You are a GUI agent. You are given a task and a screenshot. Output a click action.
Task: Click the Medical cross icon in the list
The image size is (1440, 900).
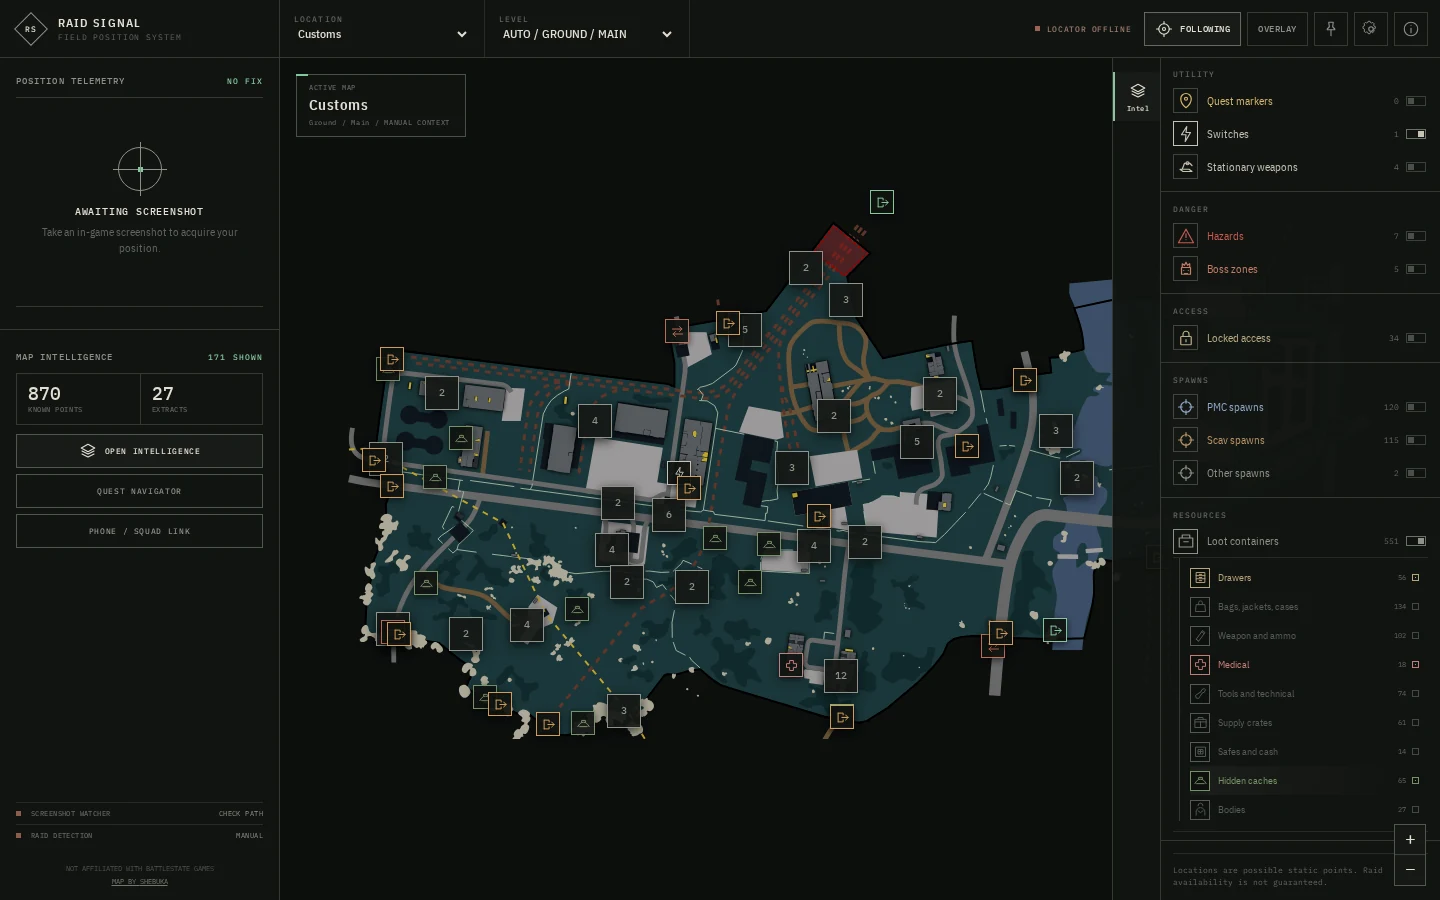(1200, 665)
